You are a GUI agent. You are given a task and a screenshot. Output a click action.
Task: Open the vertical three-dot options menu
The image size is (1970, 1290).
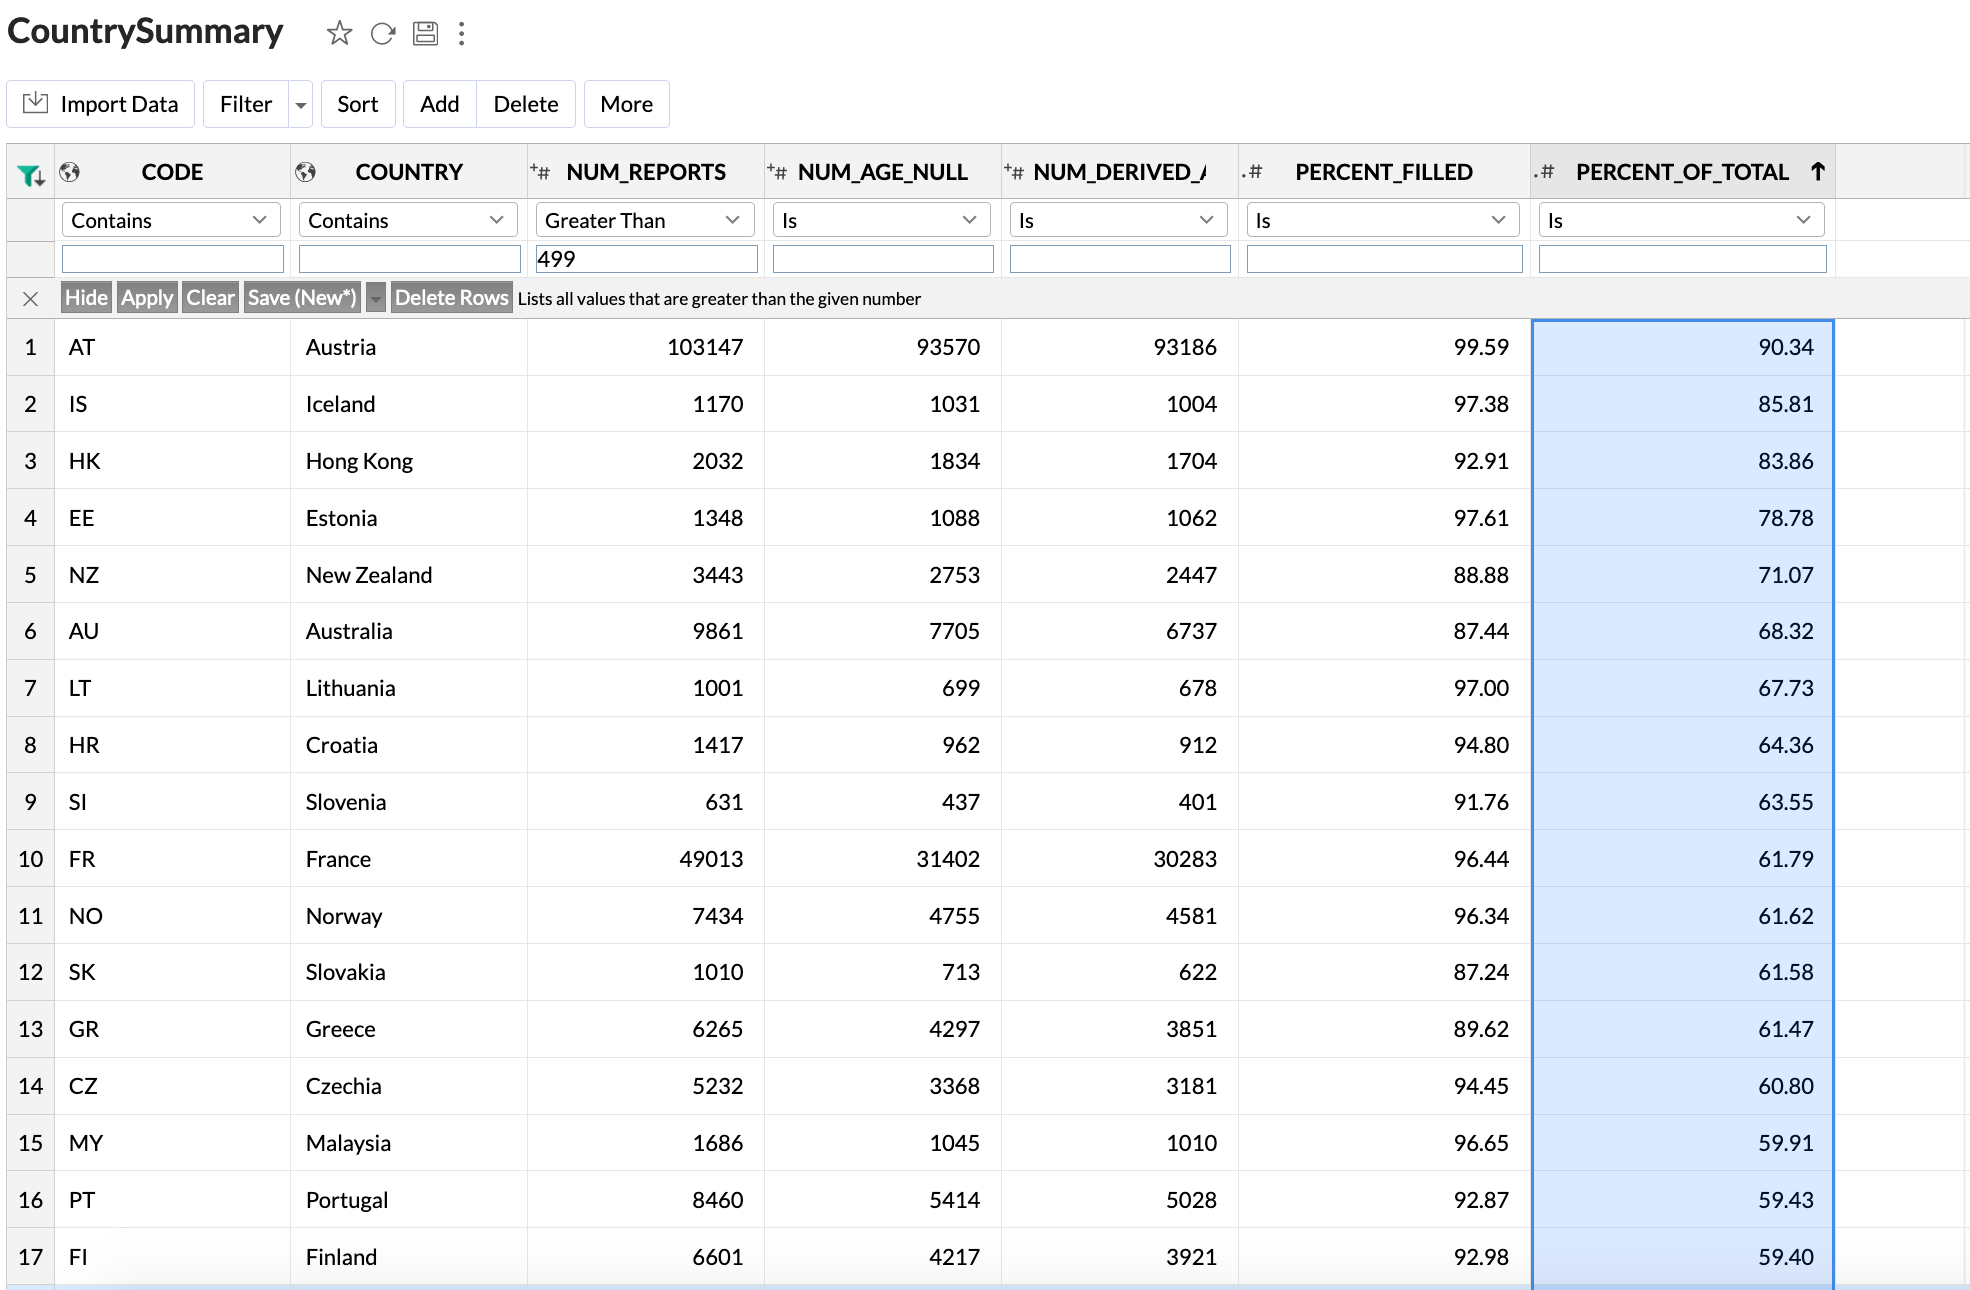click(461, 33)
